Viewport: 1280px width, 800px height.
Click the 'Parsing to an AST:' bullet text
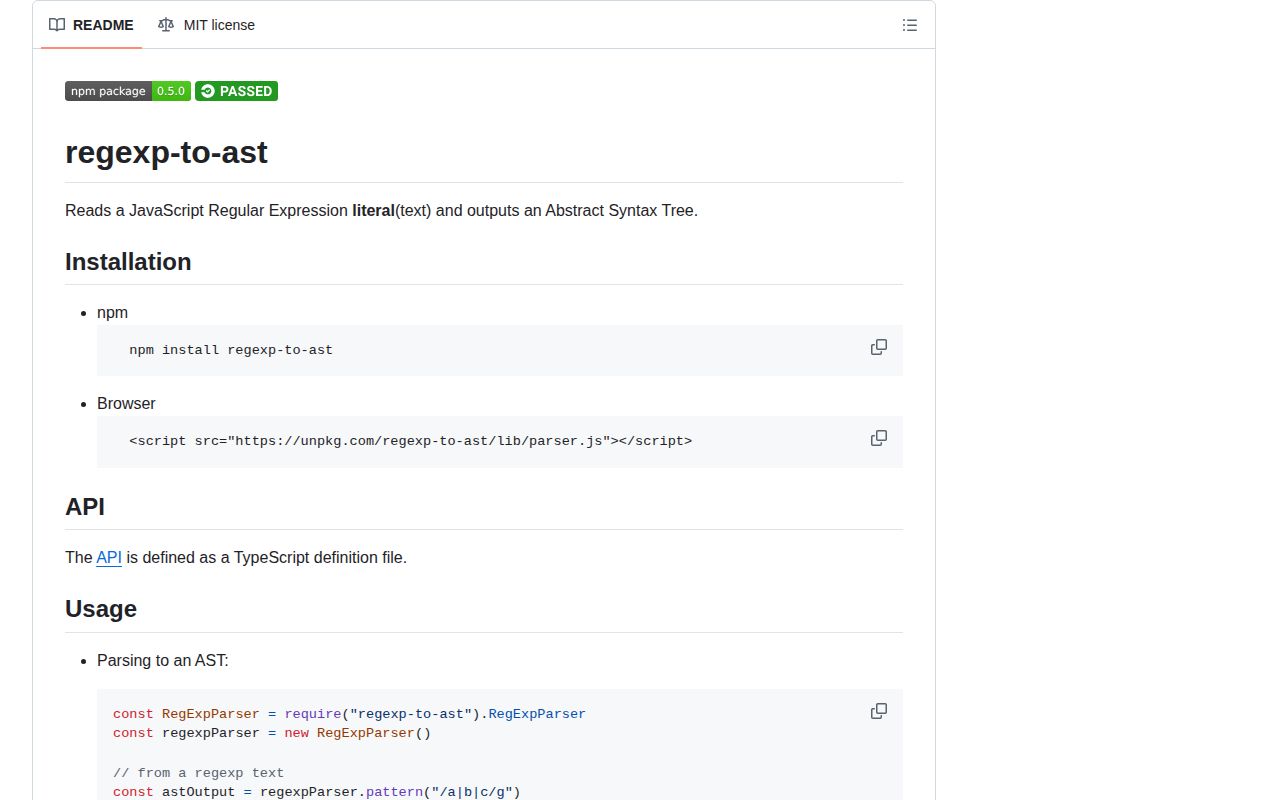163,661
